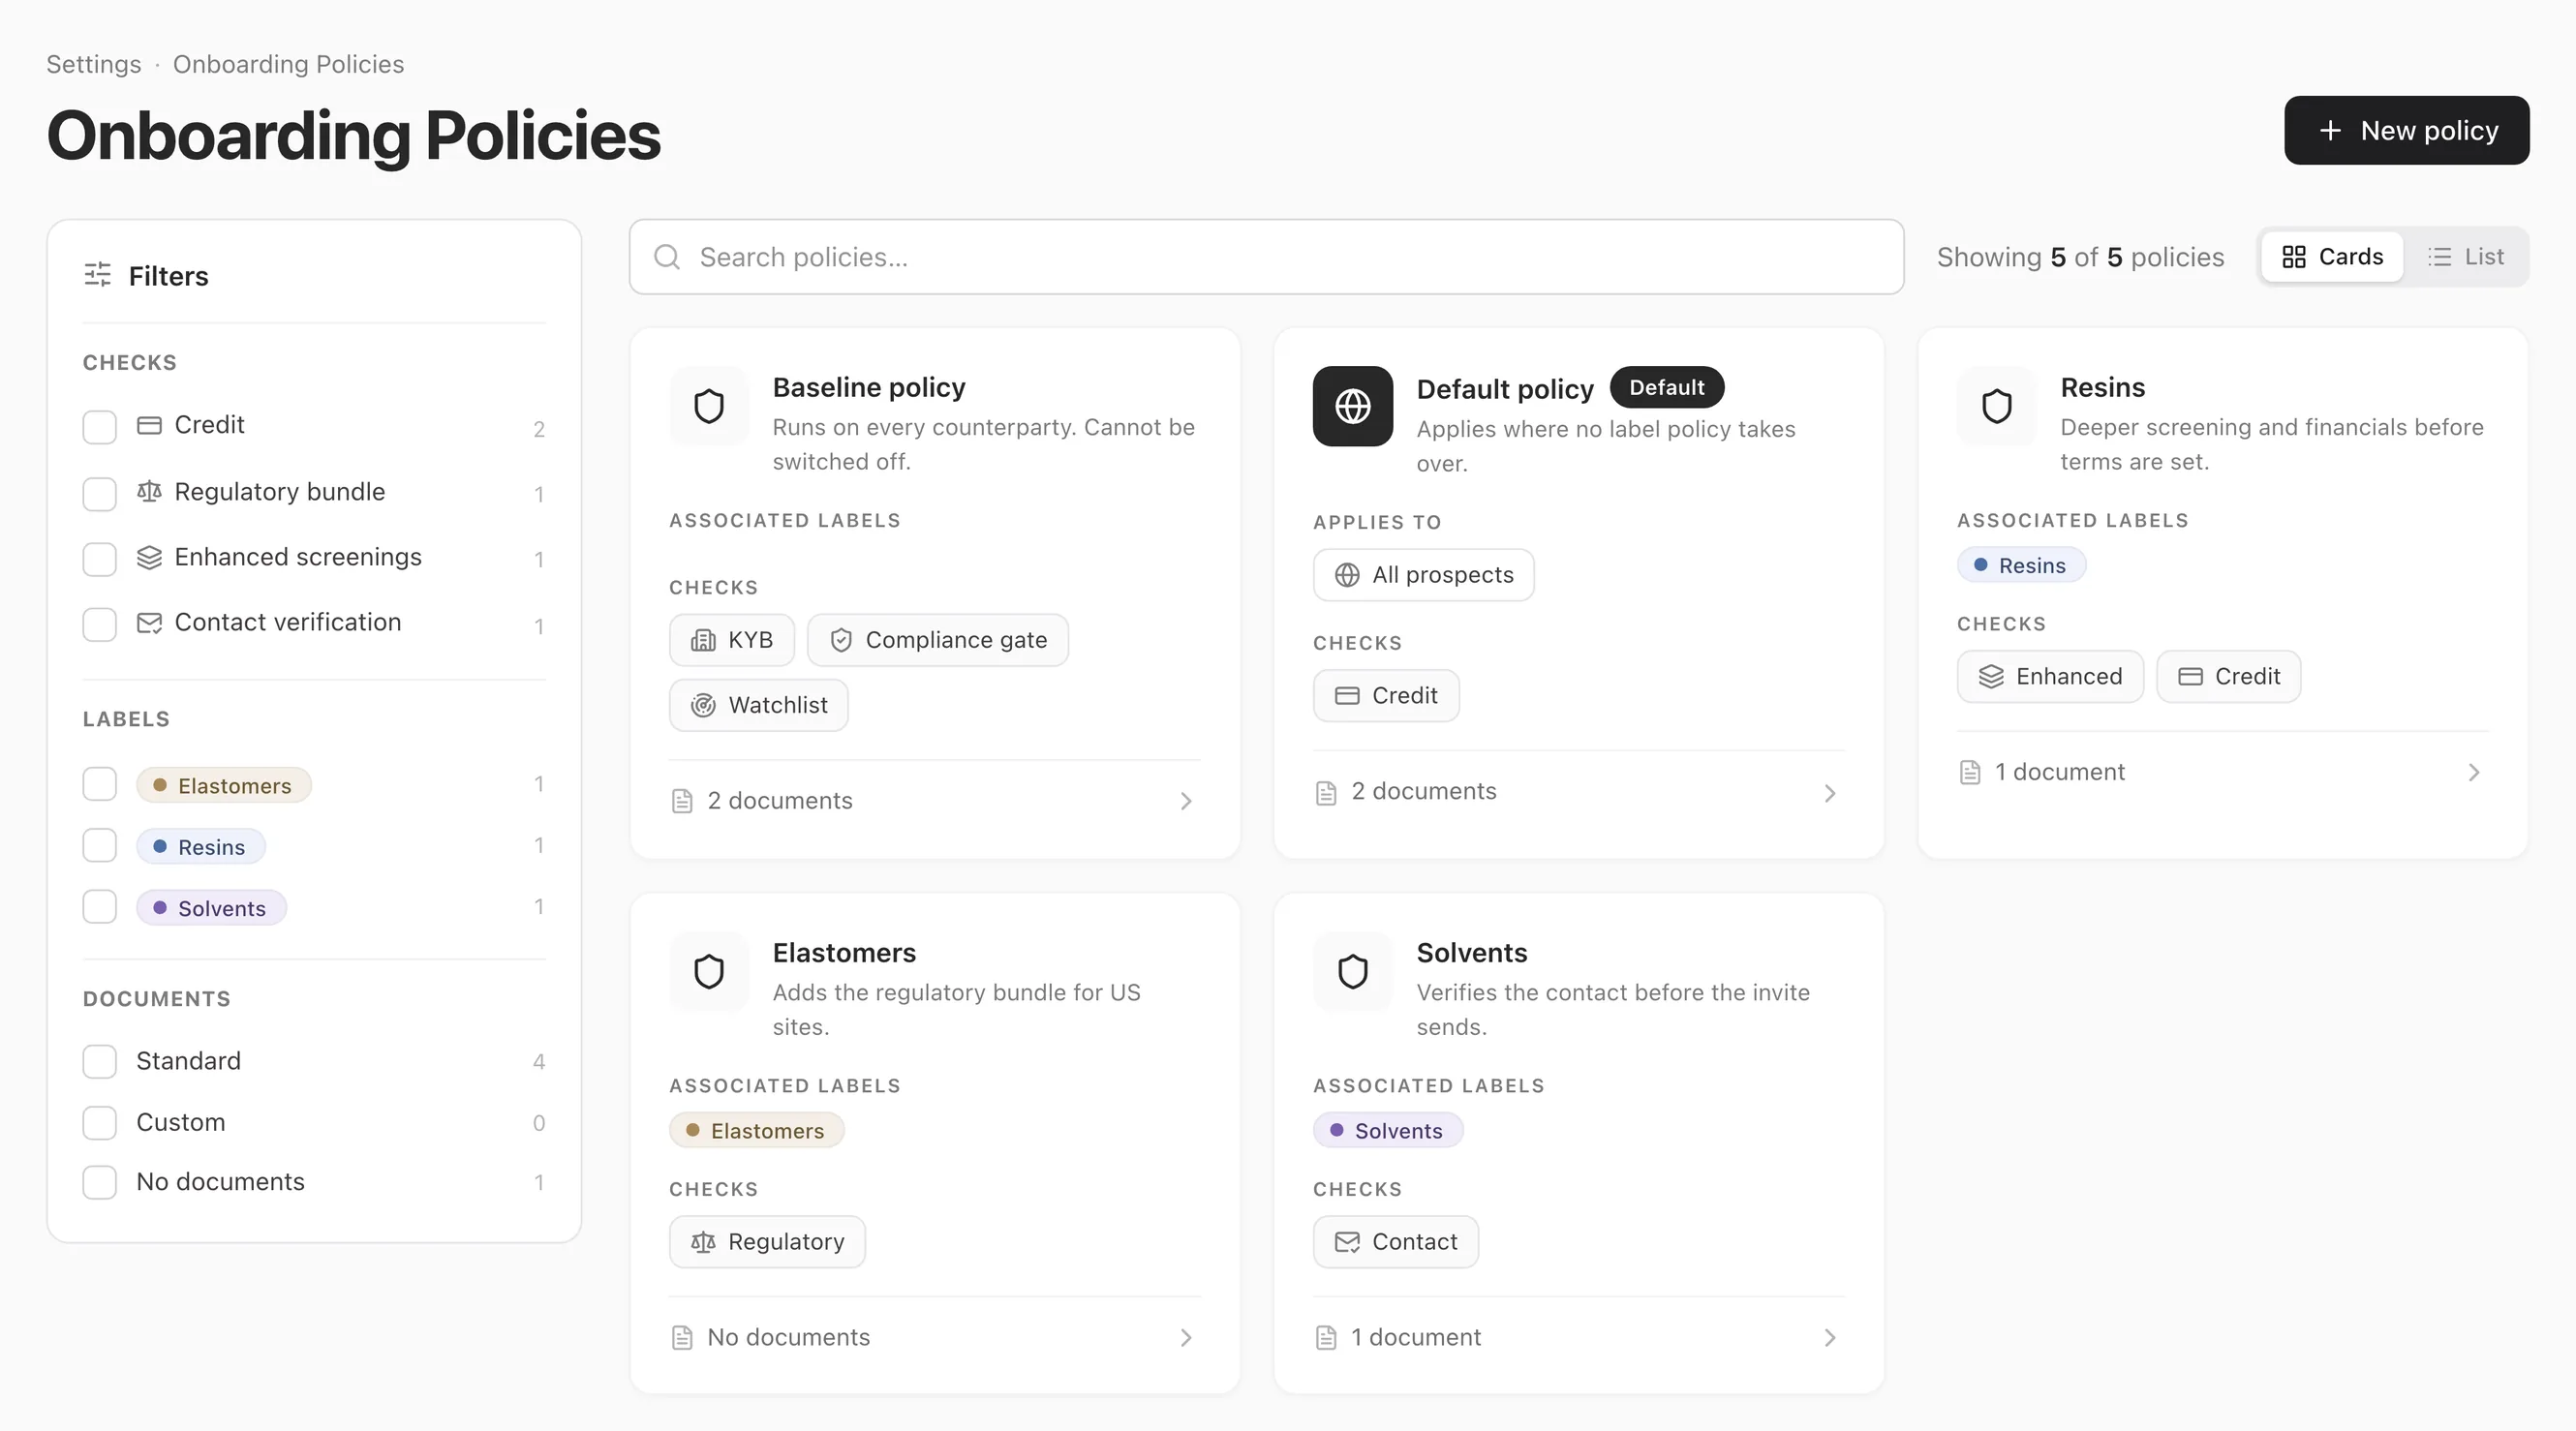Toggle the Contact verification filter checkbox
The width and height of the screenshot is (2576, 1431).
click(x=99, y=625)
